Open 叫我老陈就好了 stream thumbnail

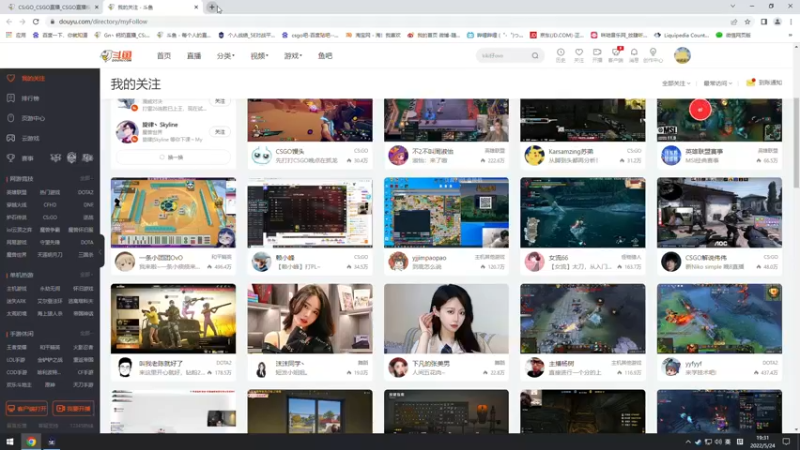[x=173, y=319]
